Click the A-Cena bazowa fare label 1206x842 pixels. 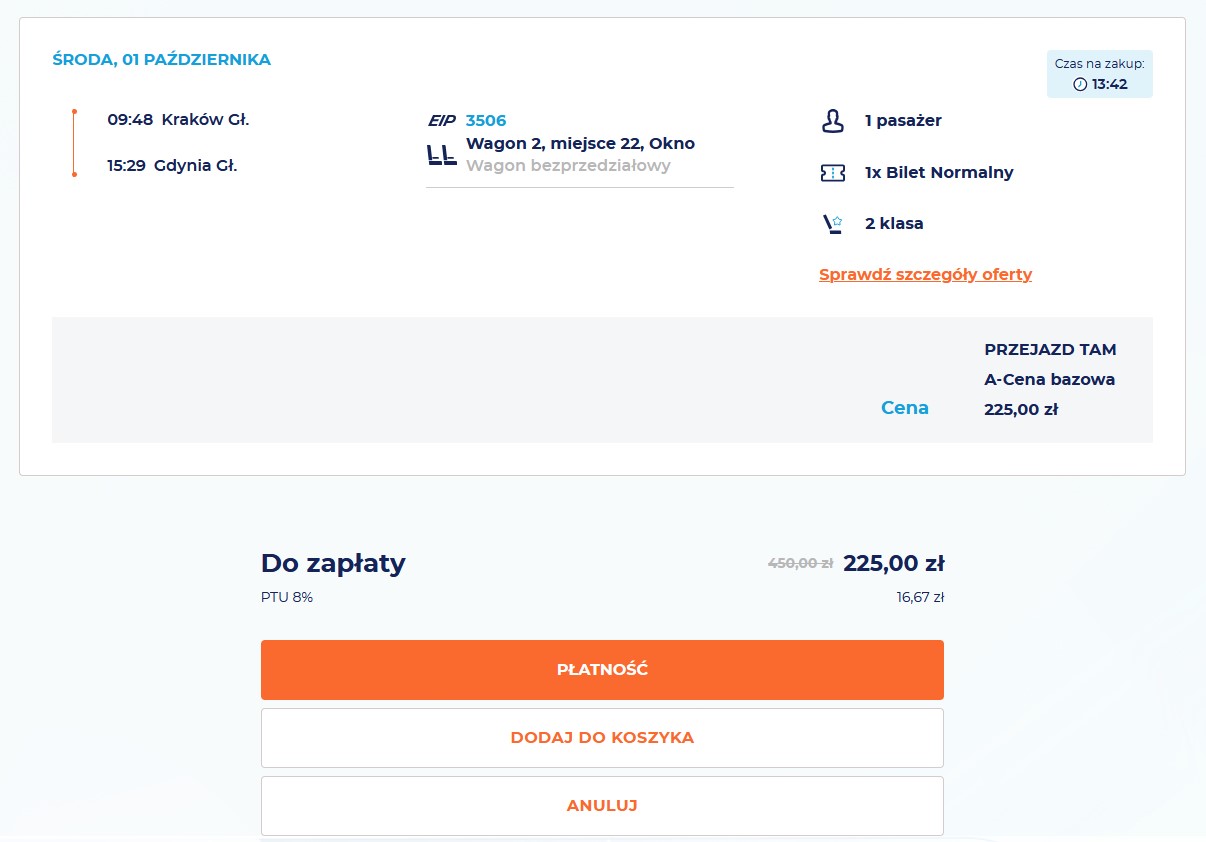[x=1050, y=380]
